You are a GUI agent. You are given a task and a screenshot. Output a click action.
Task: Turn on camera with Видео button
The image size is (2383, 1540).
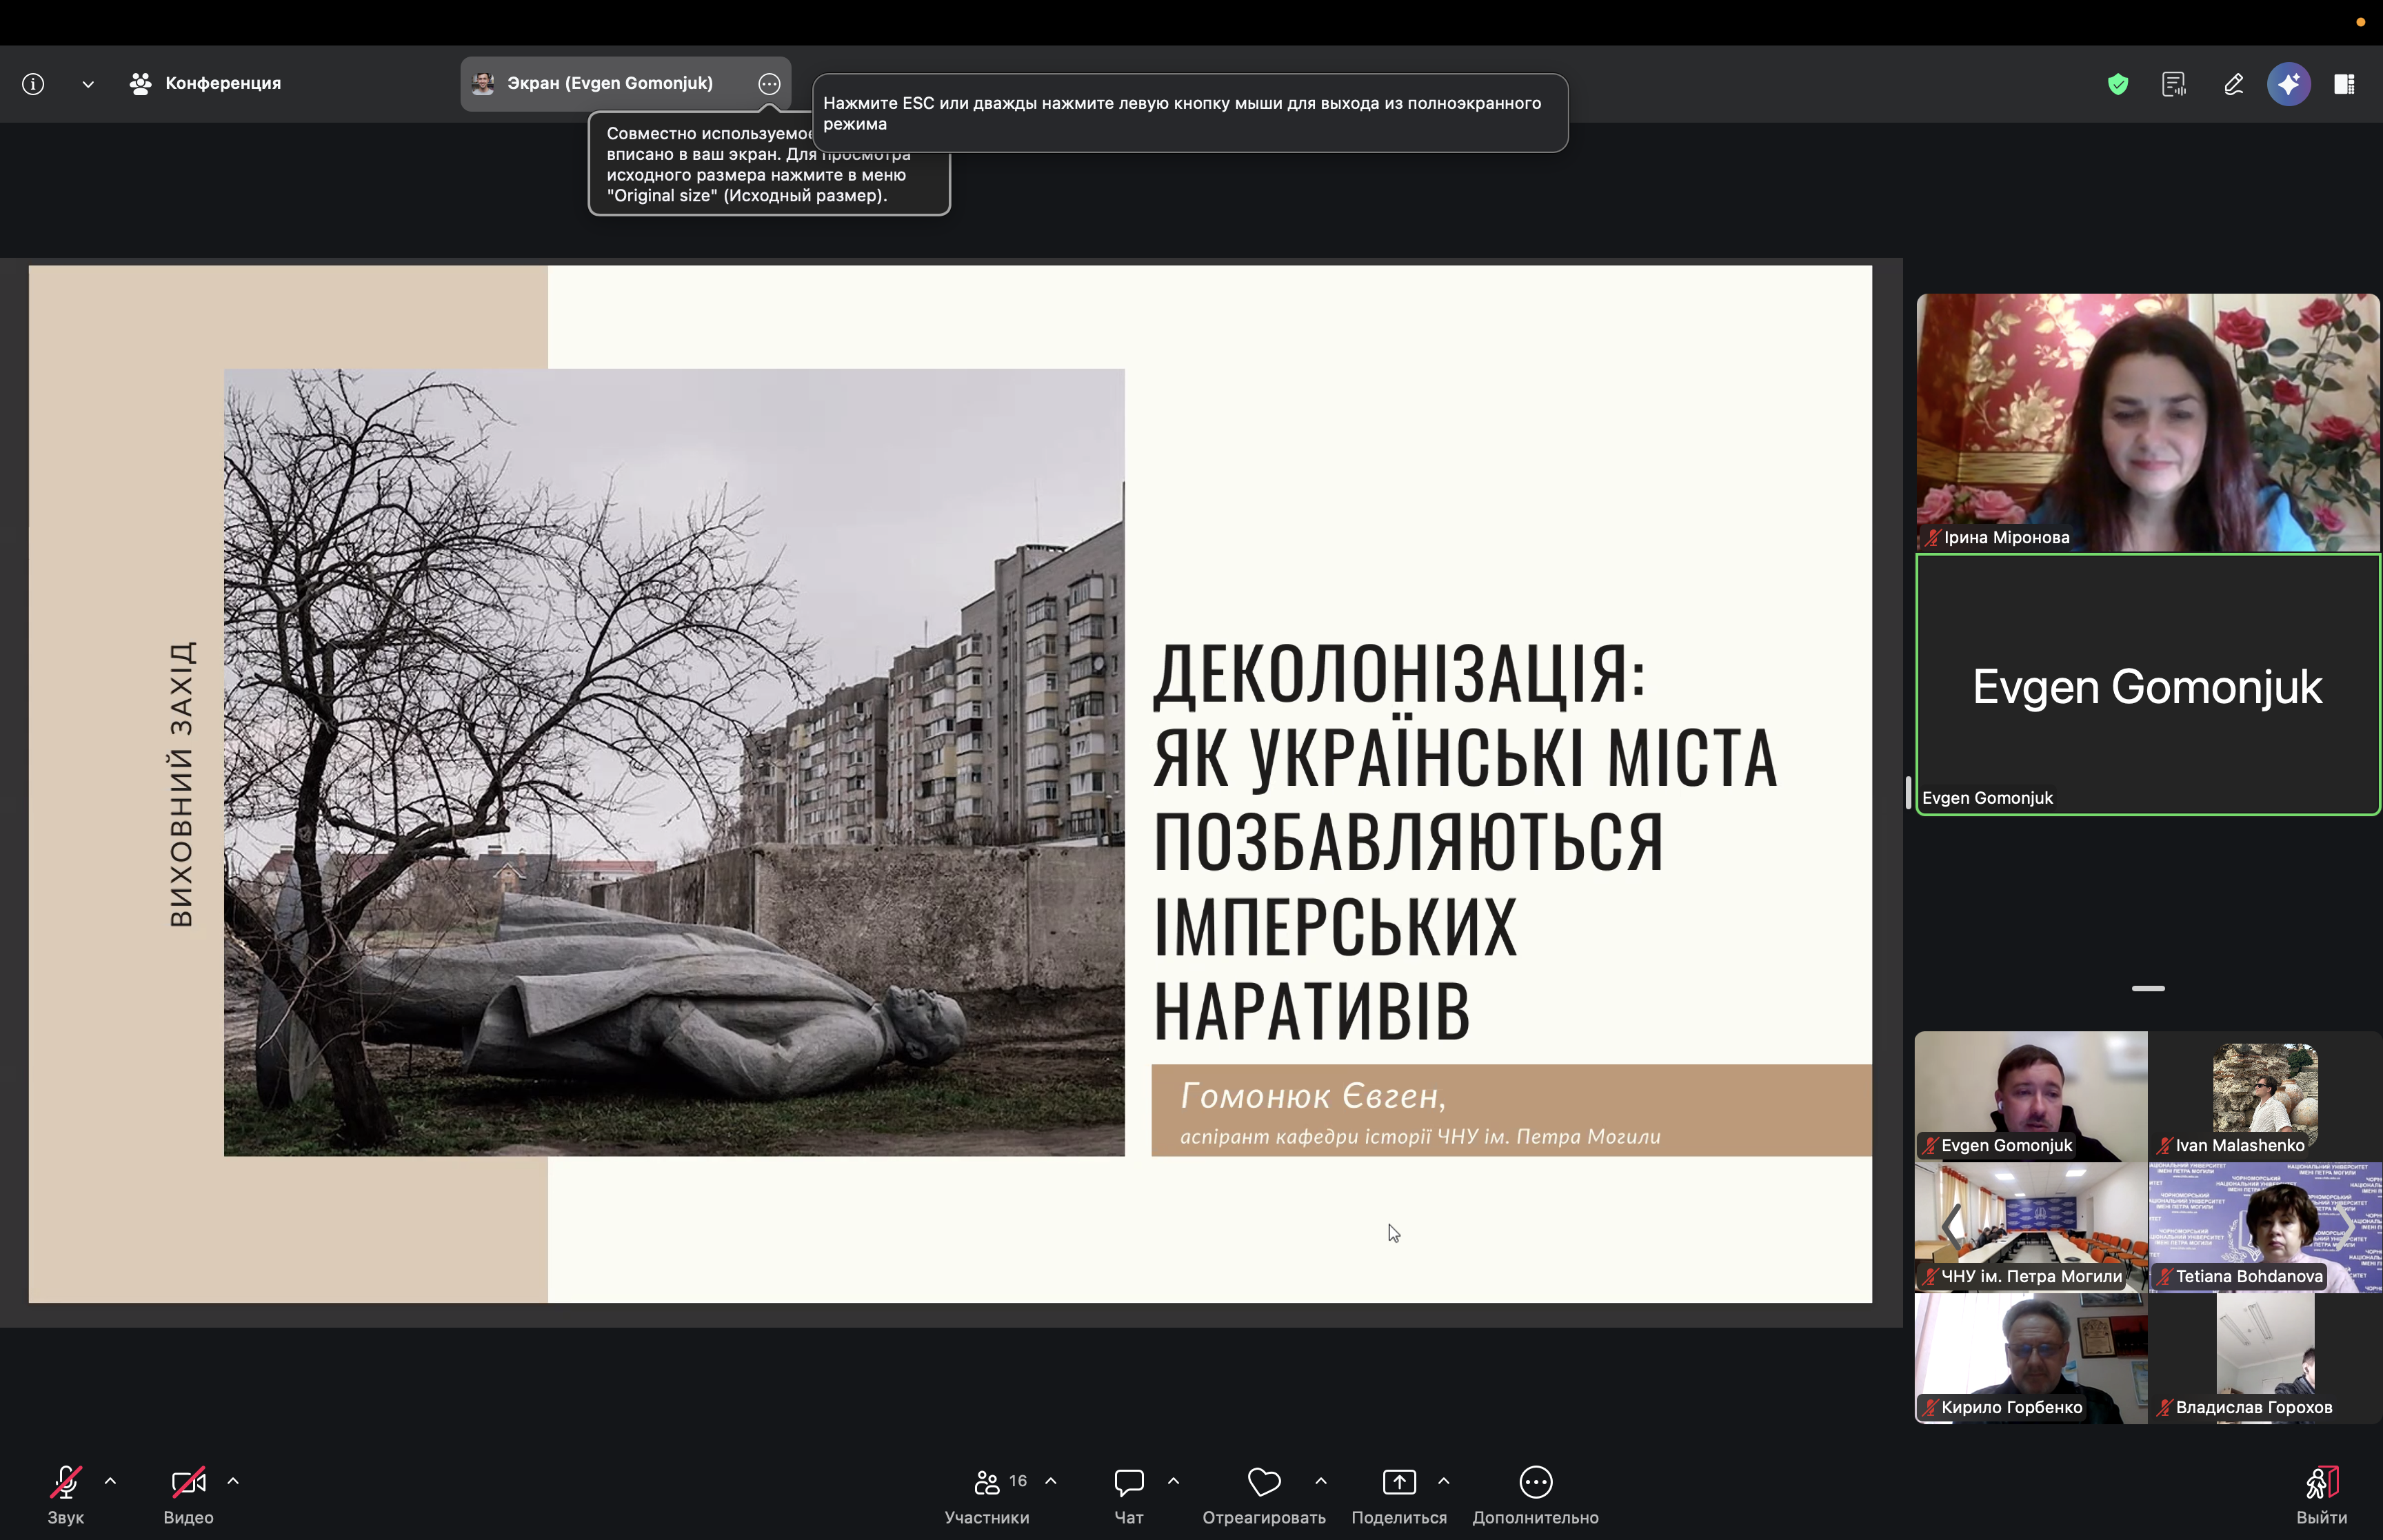(x=188, y=1483)
